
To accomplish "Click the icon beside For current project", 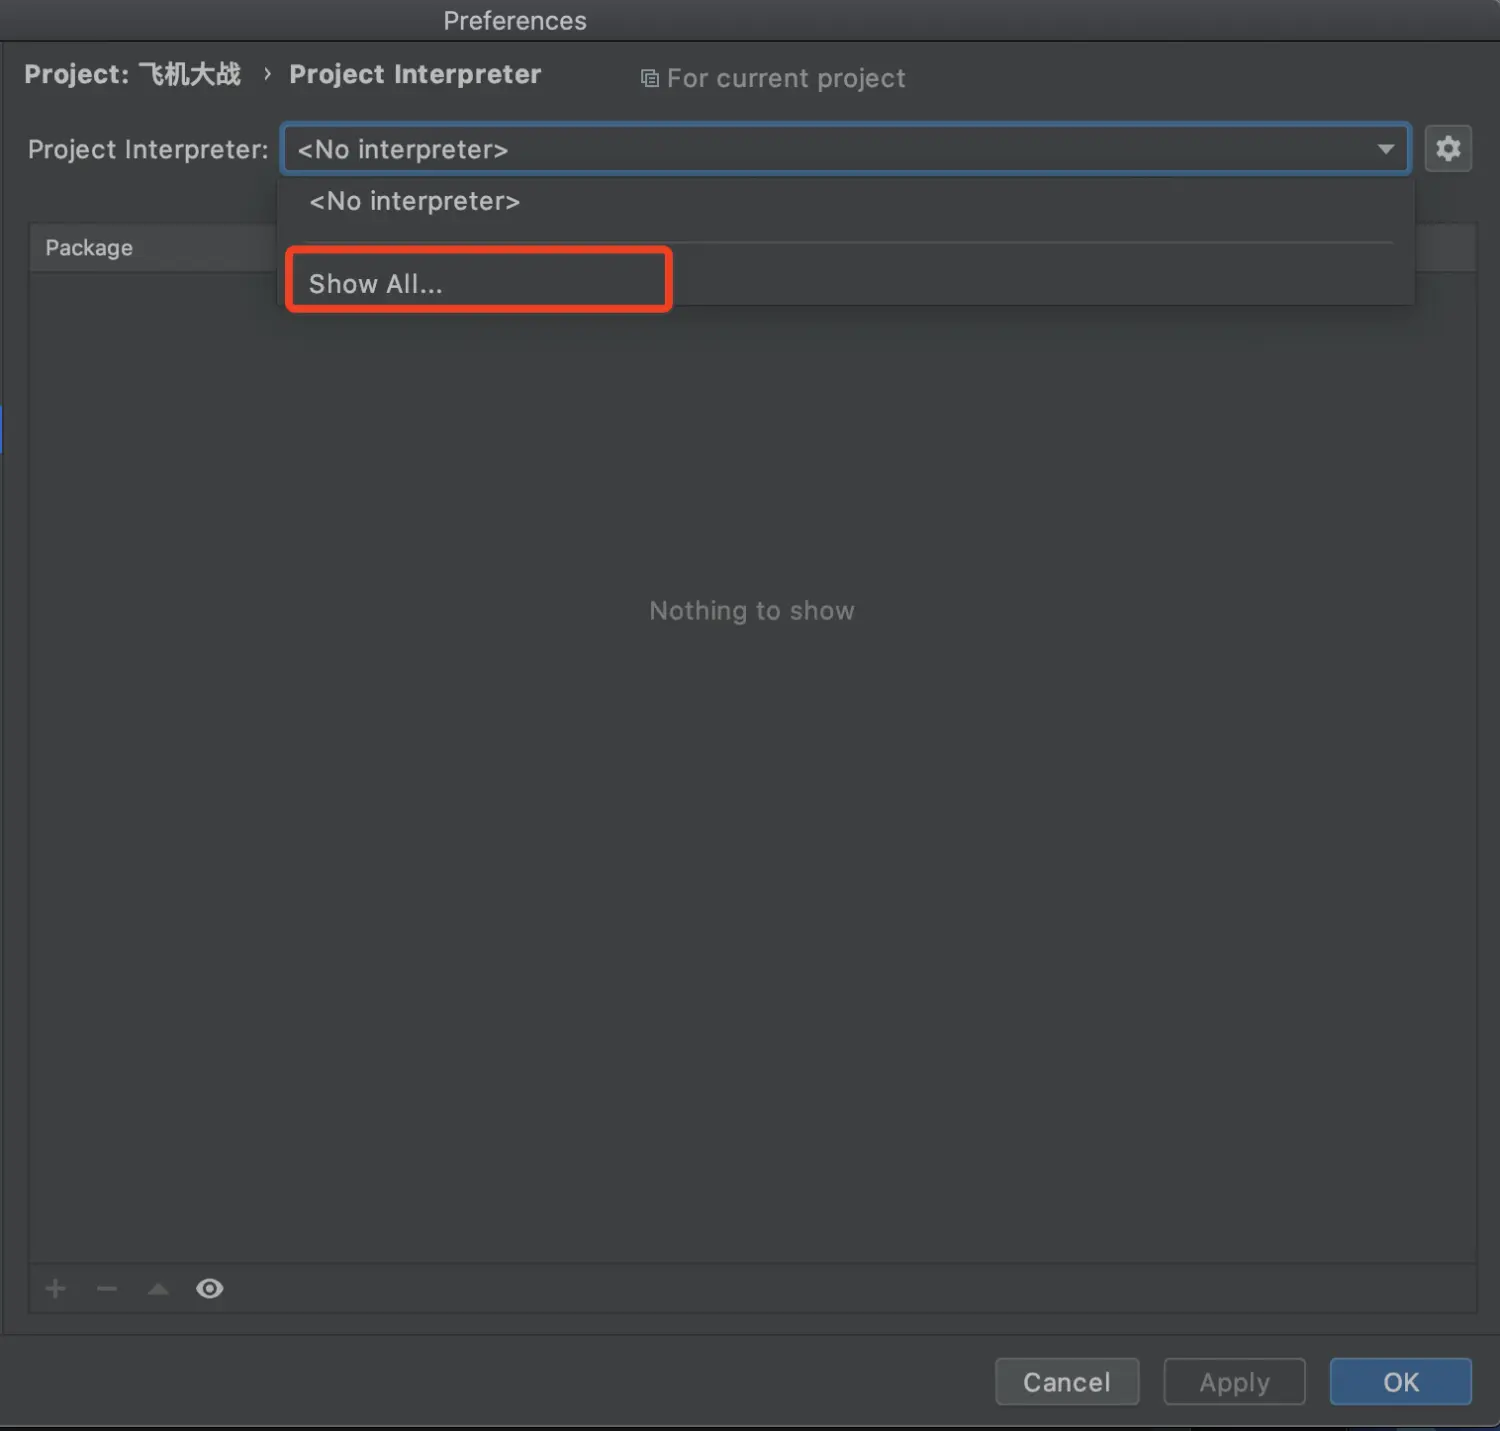I will tap(649, 78).
